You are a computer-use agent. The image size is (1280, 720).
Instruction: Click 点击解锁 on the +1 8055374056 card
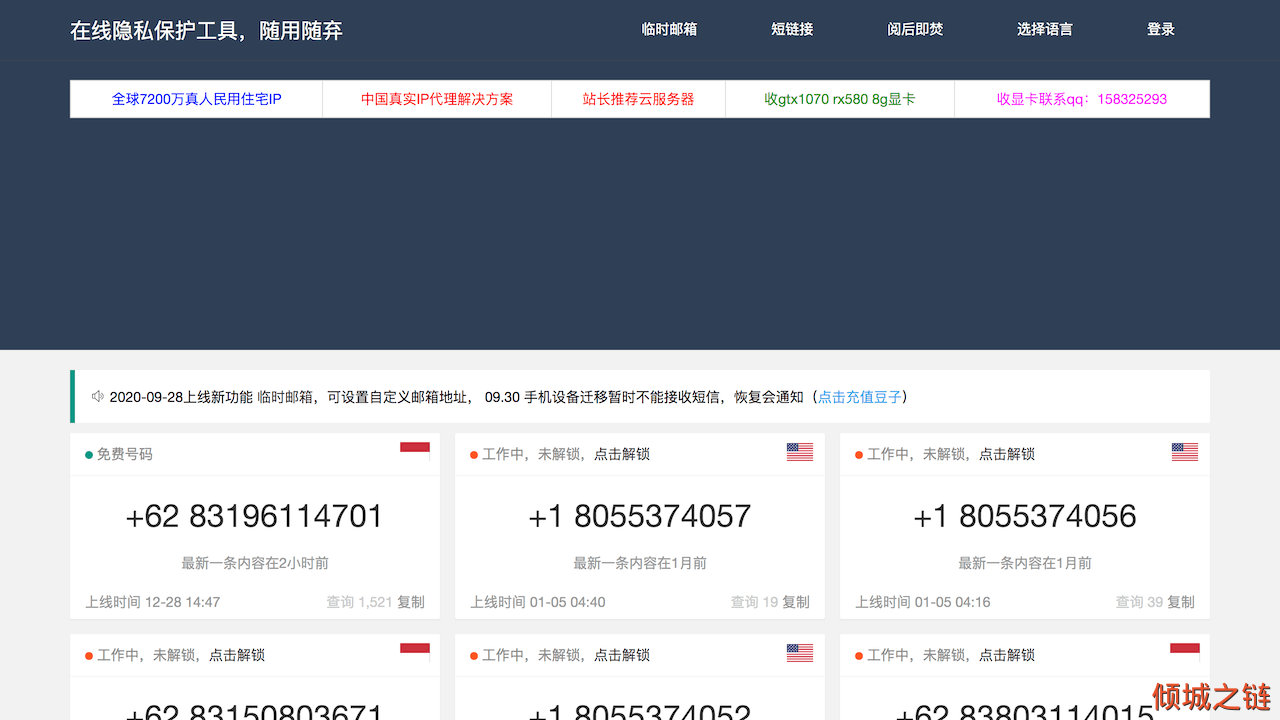(x=1007, y=454)
